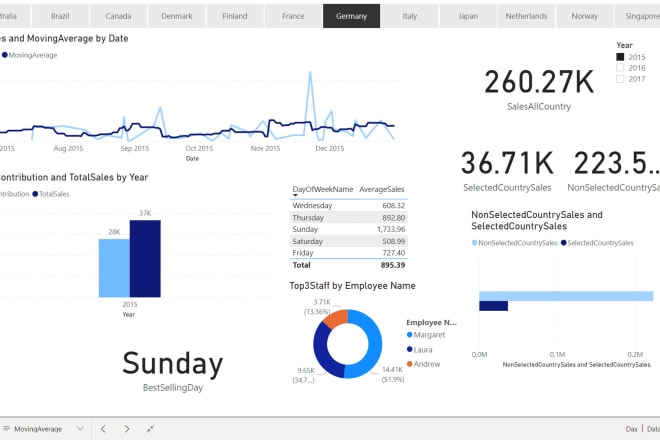The height and width of the screenshot is (440, 660).
Task: Click the dark blue 37K bar
Action: point(145,259)
